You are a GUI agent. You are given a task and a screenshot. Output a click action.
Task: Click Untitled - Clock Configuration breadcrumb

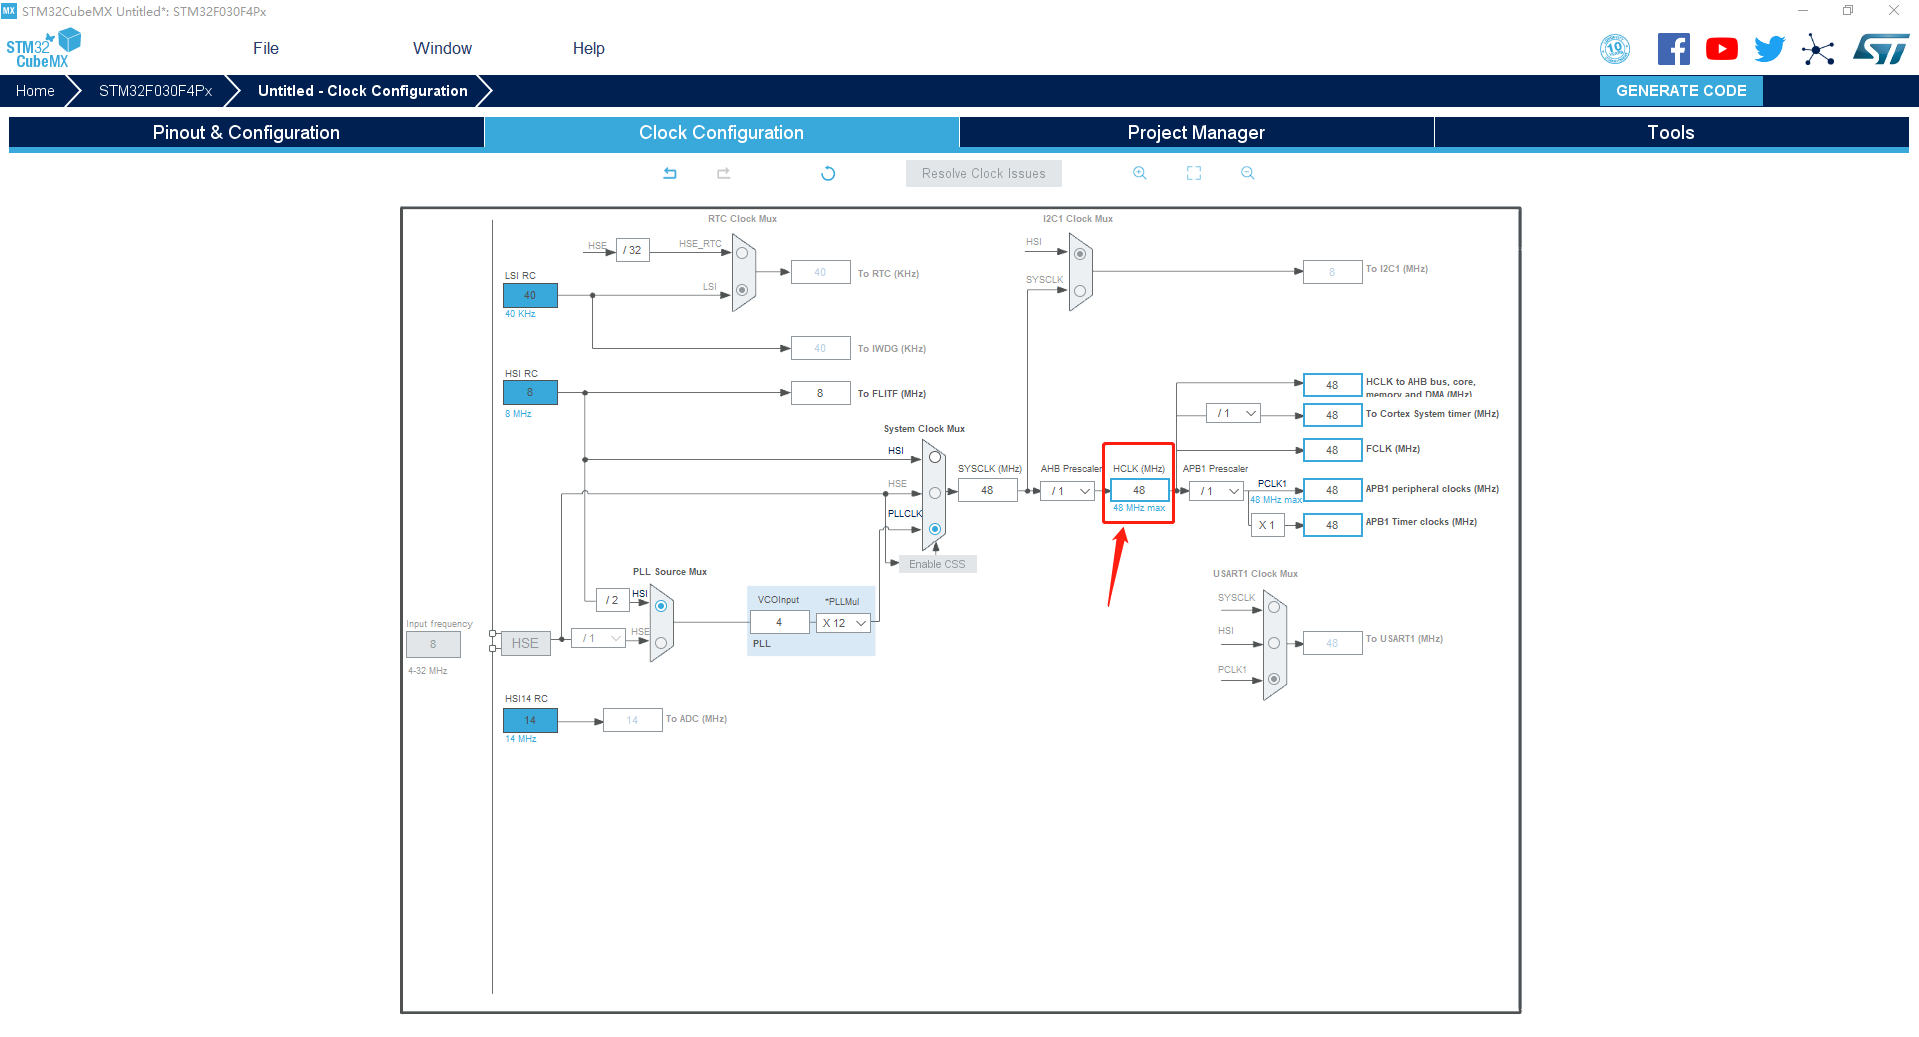363,91
